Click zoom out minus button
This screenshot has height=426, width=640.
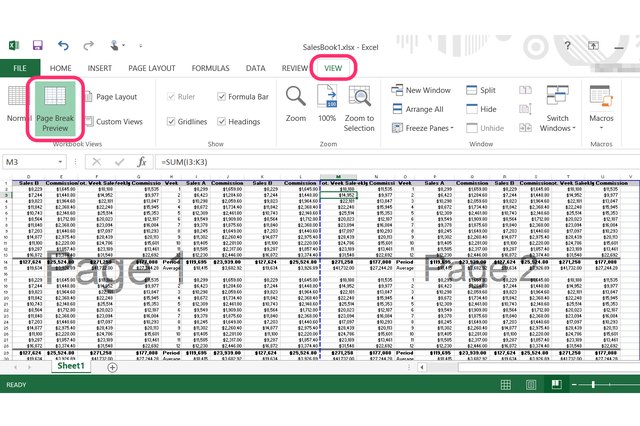point(574,384)
